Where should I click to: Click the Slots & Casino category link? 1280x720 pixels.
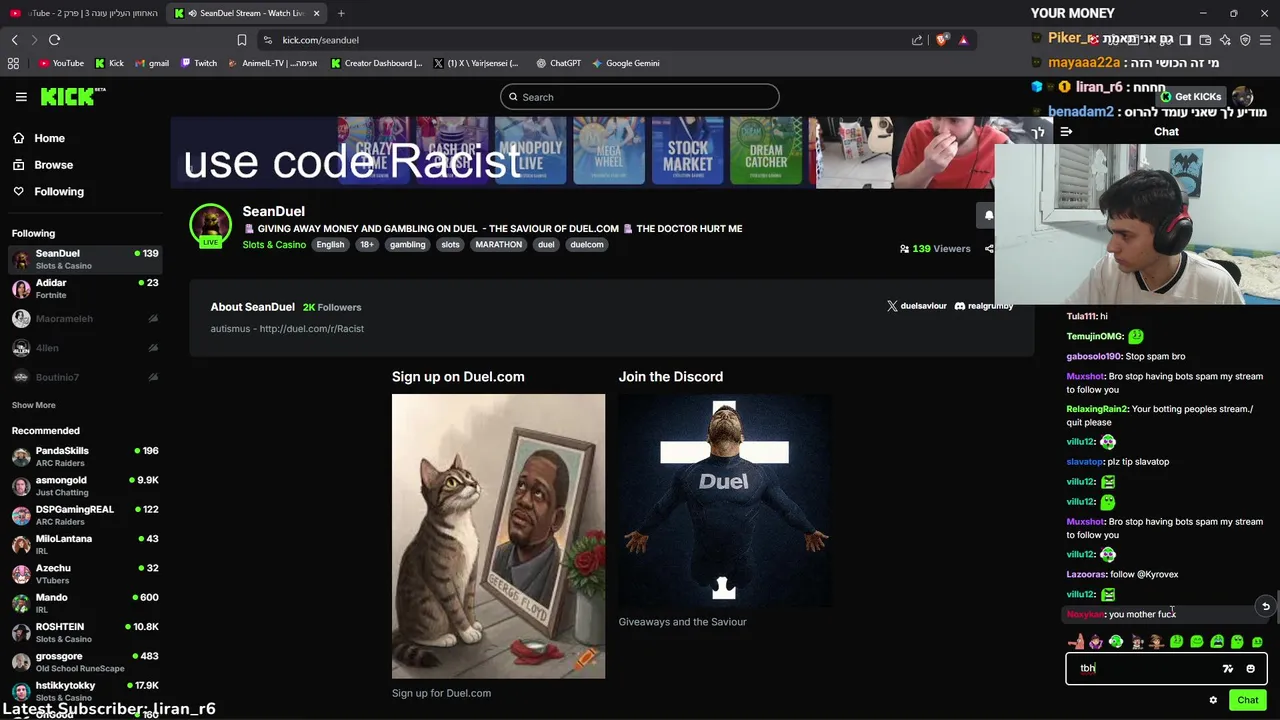[x=274, y=245]
